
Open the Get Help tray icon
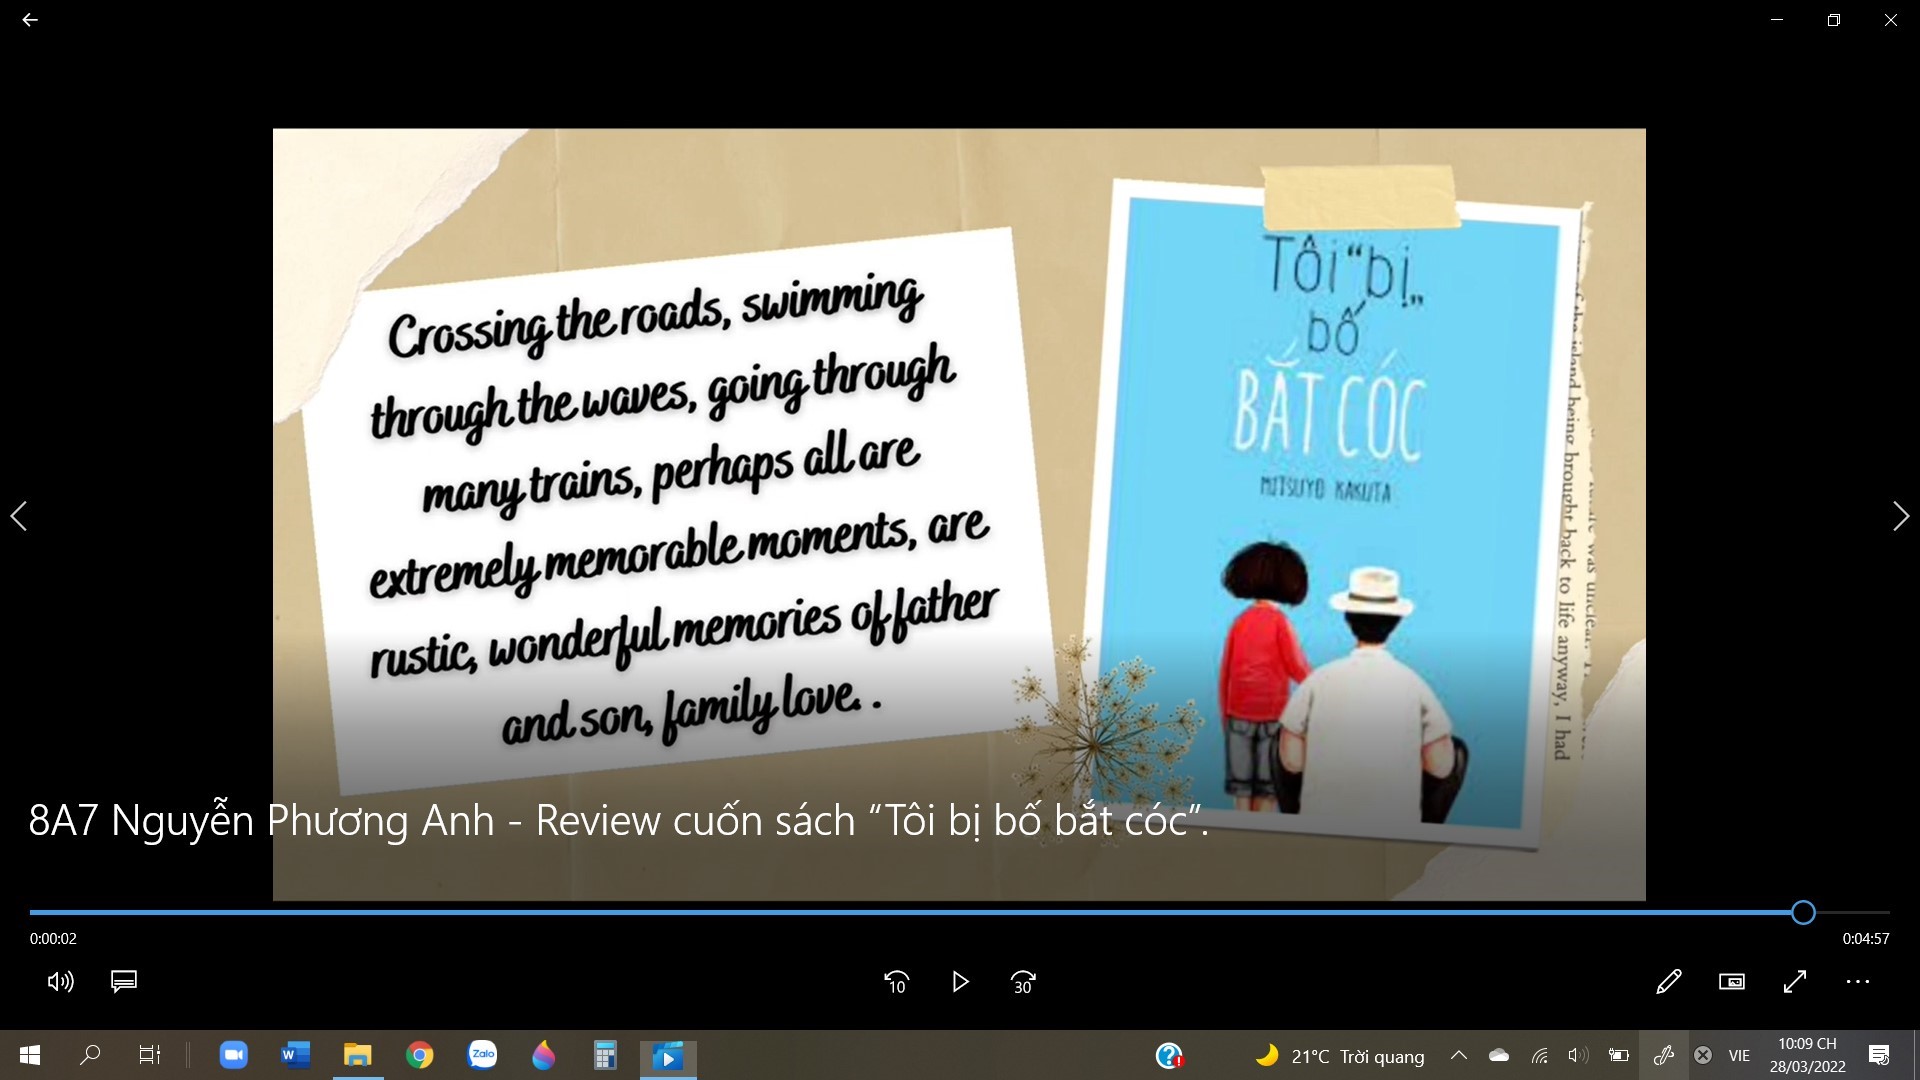click(x=1169, y=1055)
